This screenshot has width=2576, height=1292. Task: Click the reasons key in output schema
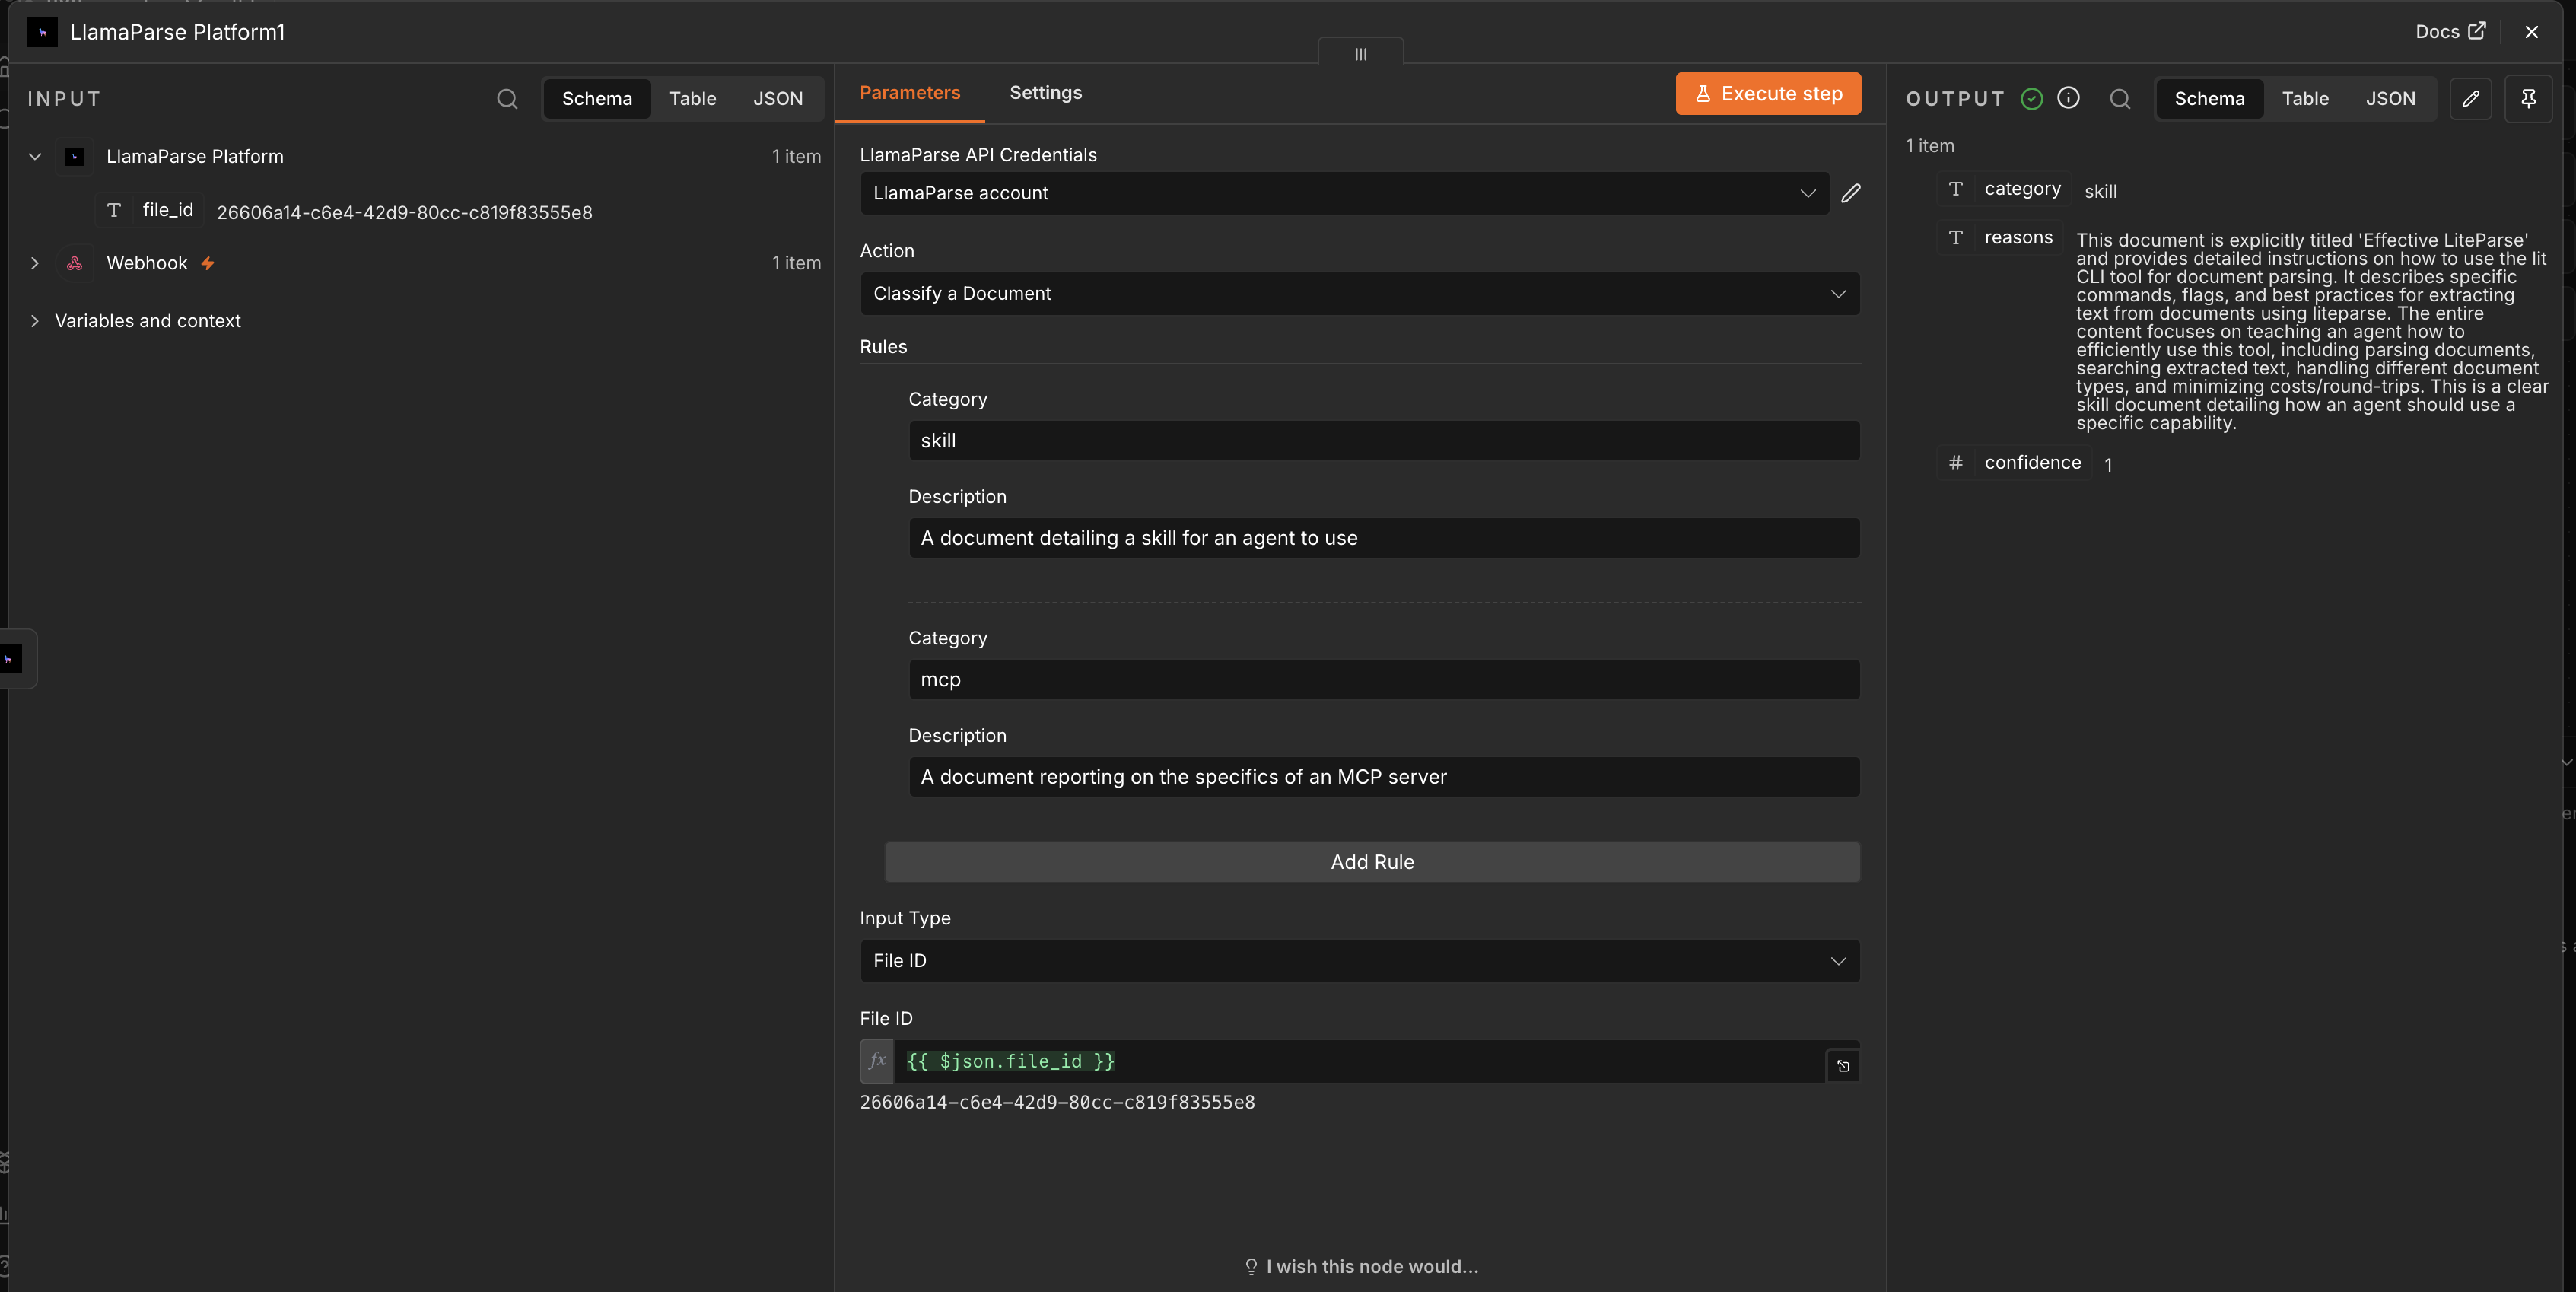2018,237
